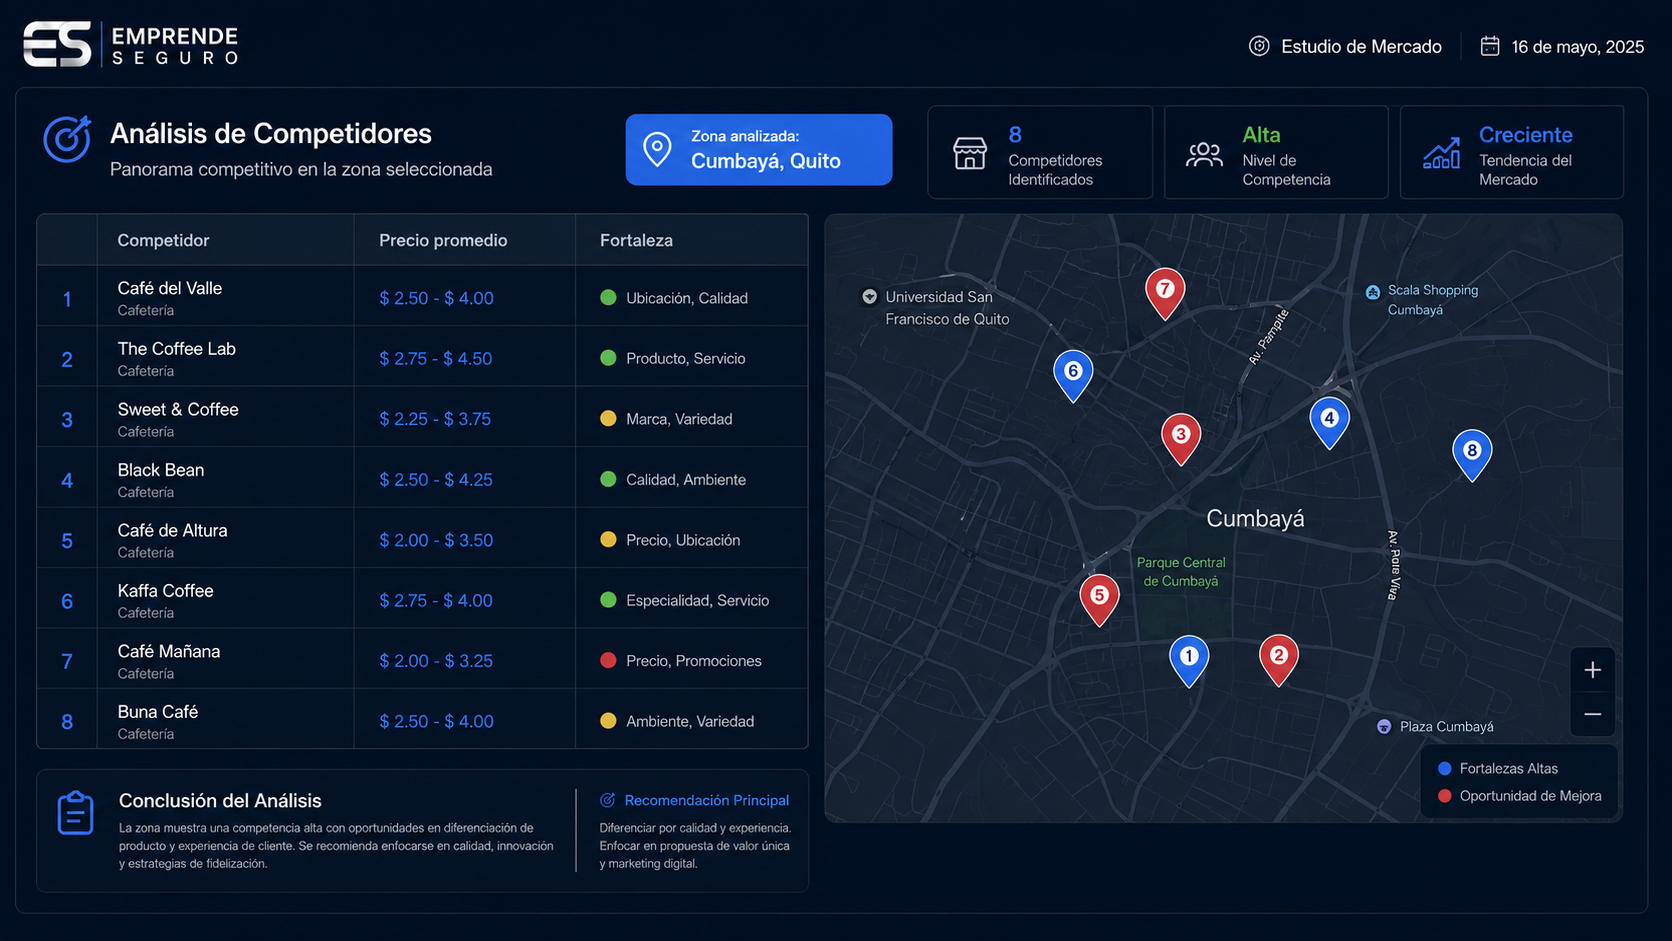Click the Zona analizada Cumbayá, Quito button

(x=759, y=149)
